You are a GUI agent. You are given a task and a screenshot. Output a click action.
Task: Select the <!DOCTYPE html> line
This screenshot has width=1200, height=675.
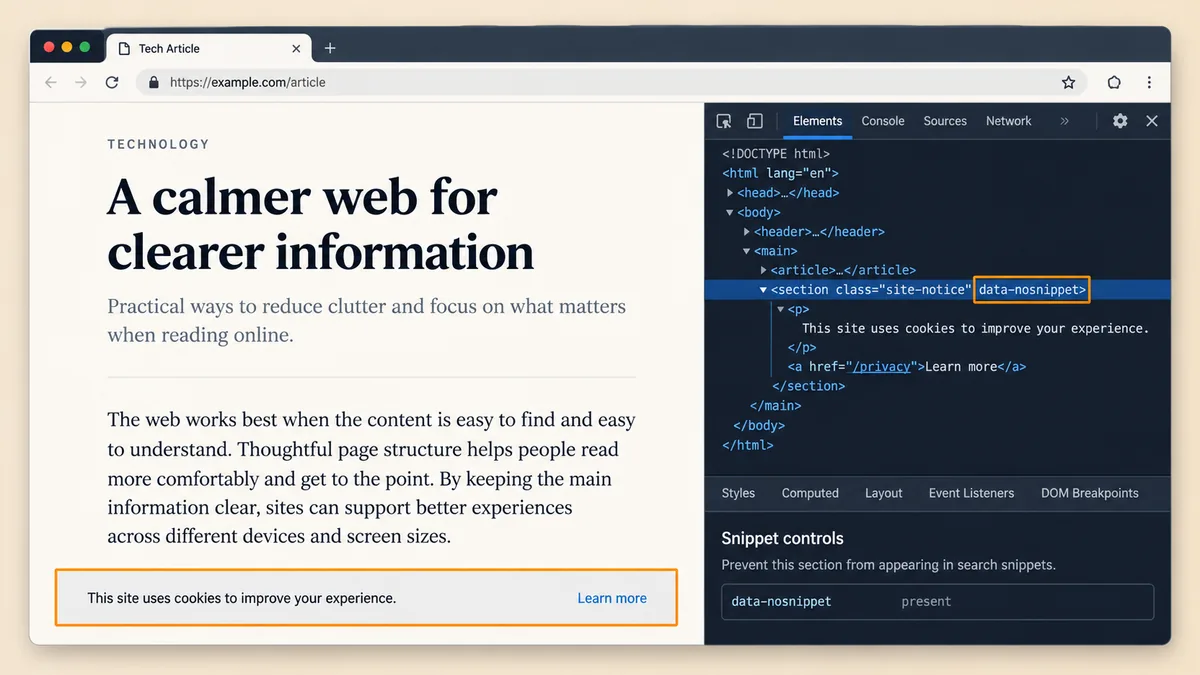pos(776,154)
